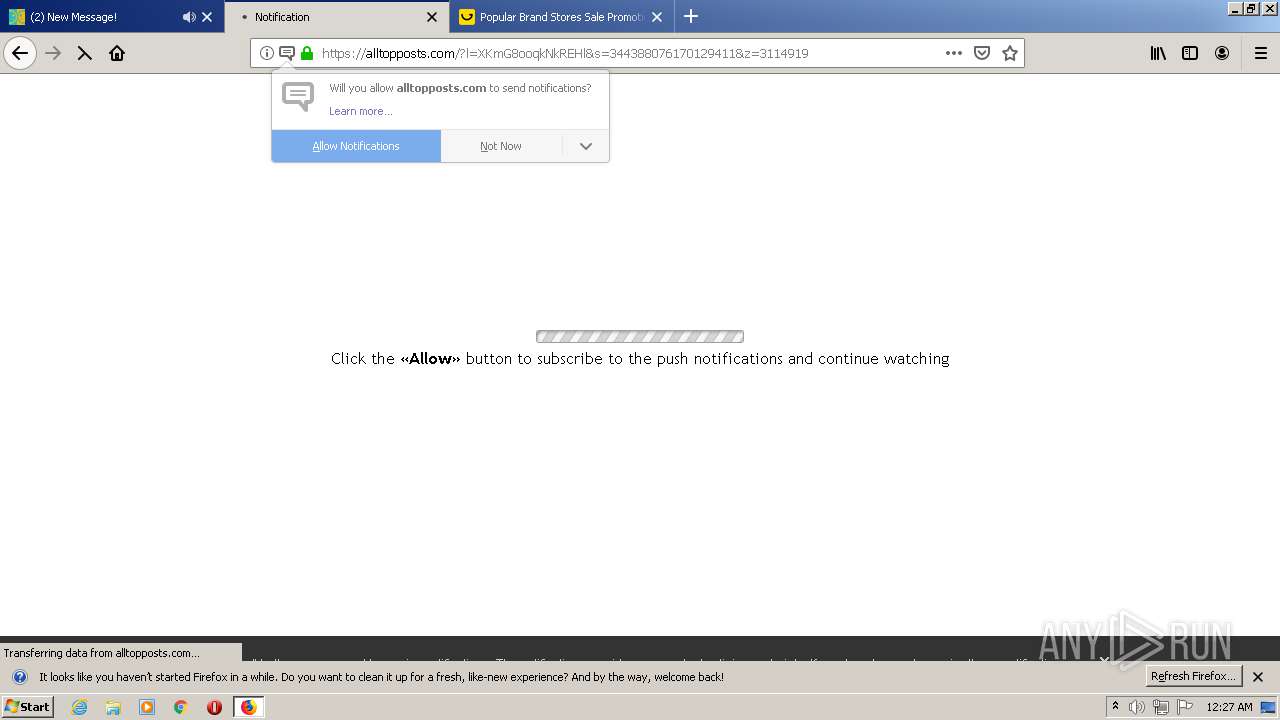This screenshot has width=1280, height=720.
Task: Close the dark bottom page banner
Action: point(1104,659)
